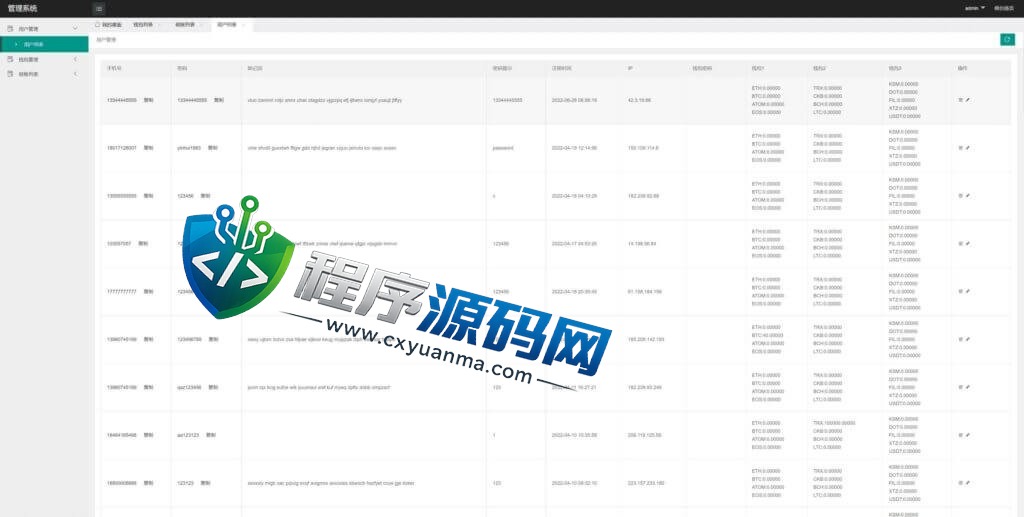
Task: Click the green refresh button
Action: point(1007,40)
